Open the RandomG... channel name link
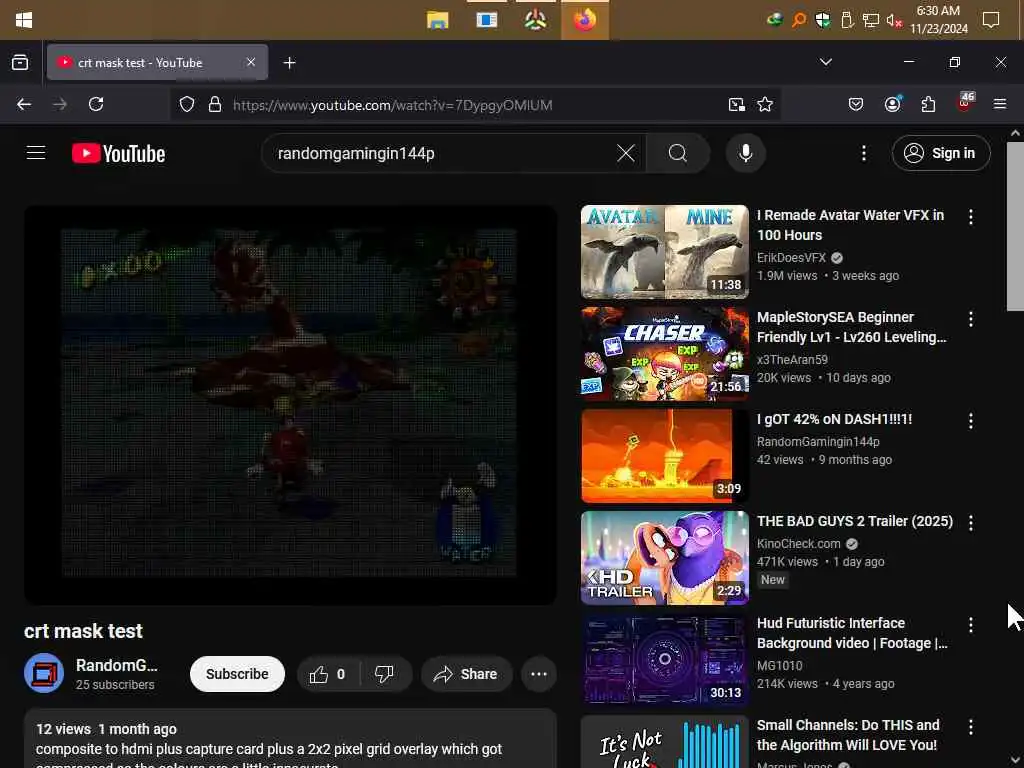Image resolution: width=1024 pixels, height=768 pixels. (117, 665)
